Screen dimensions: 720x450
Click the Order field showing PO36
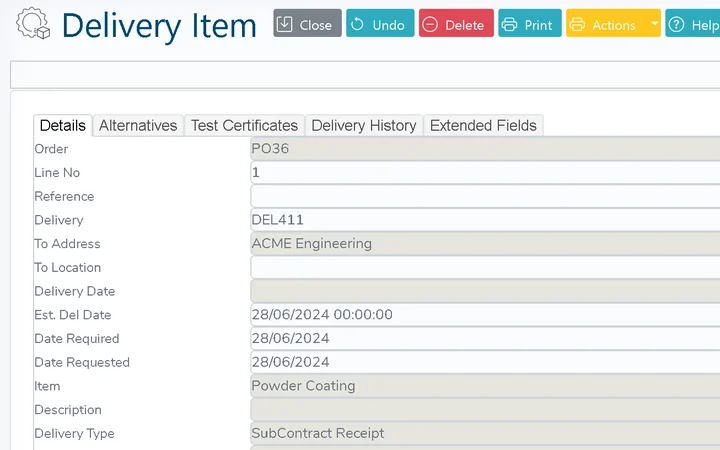[485, 149]
